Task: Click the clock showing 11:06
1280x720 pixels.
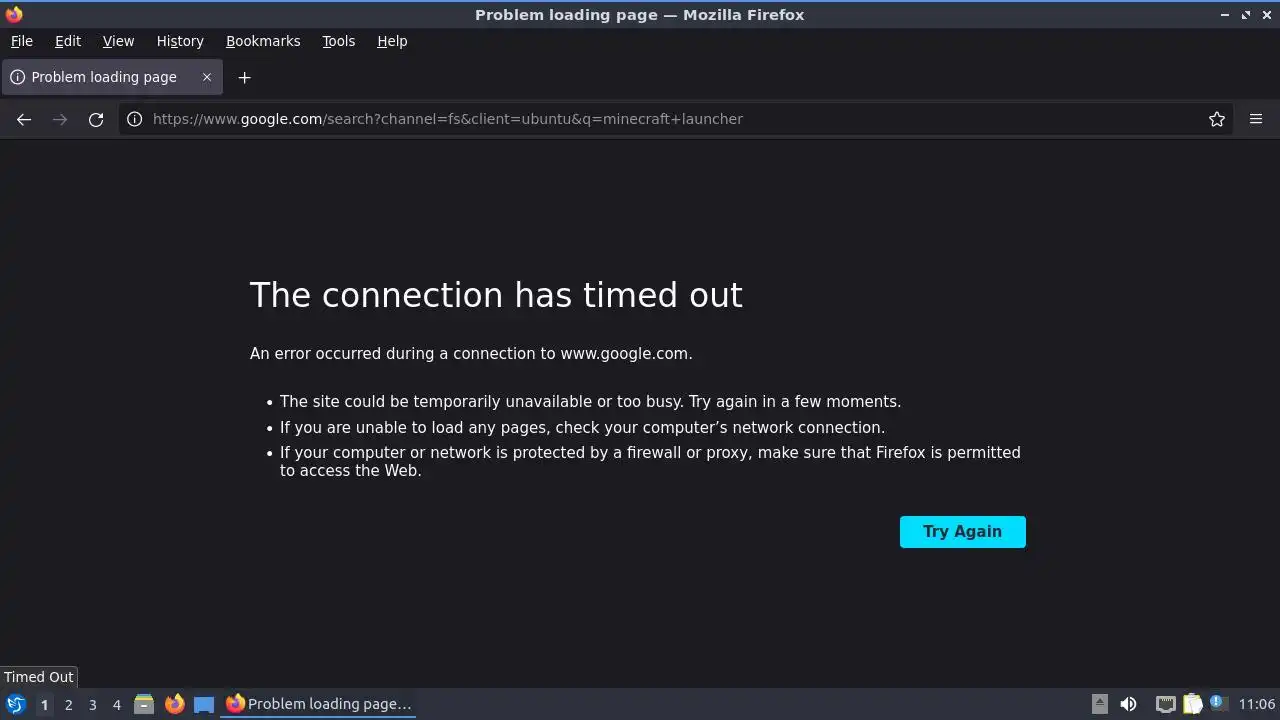Action: click(x=1257, y=704)
